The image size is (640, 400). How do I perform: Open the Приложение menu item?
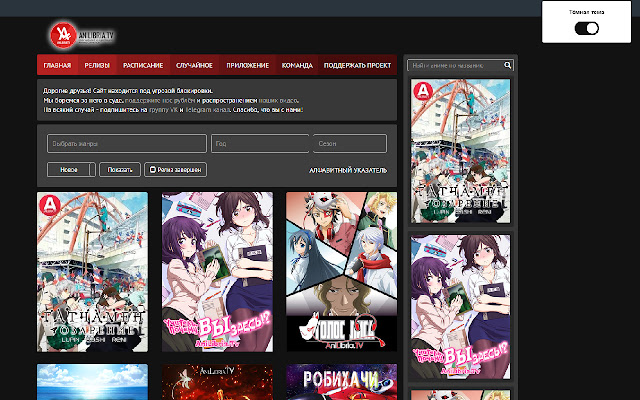tap(248, 65)
